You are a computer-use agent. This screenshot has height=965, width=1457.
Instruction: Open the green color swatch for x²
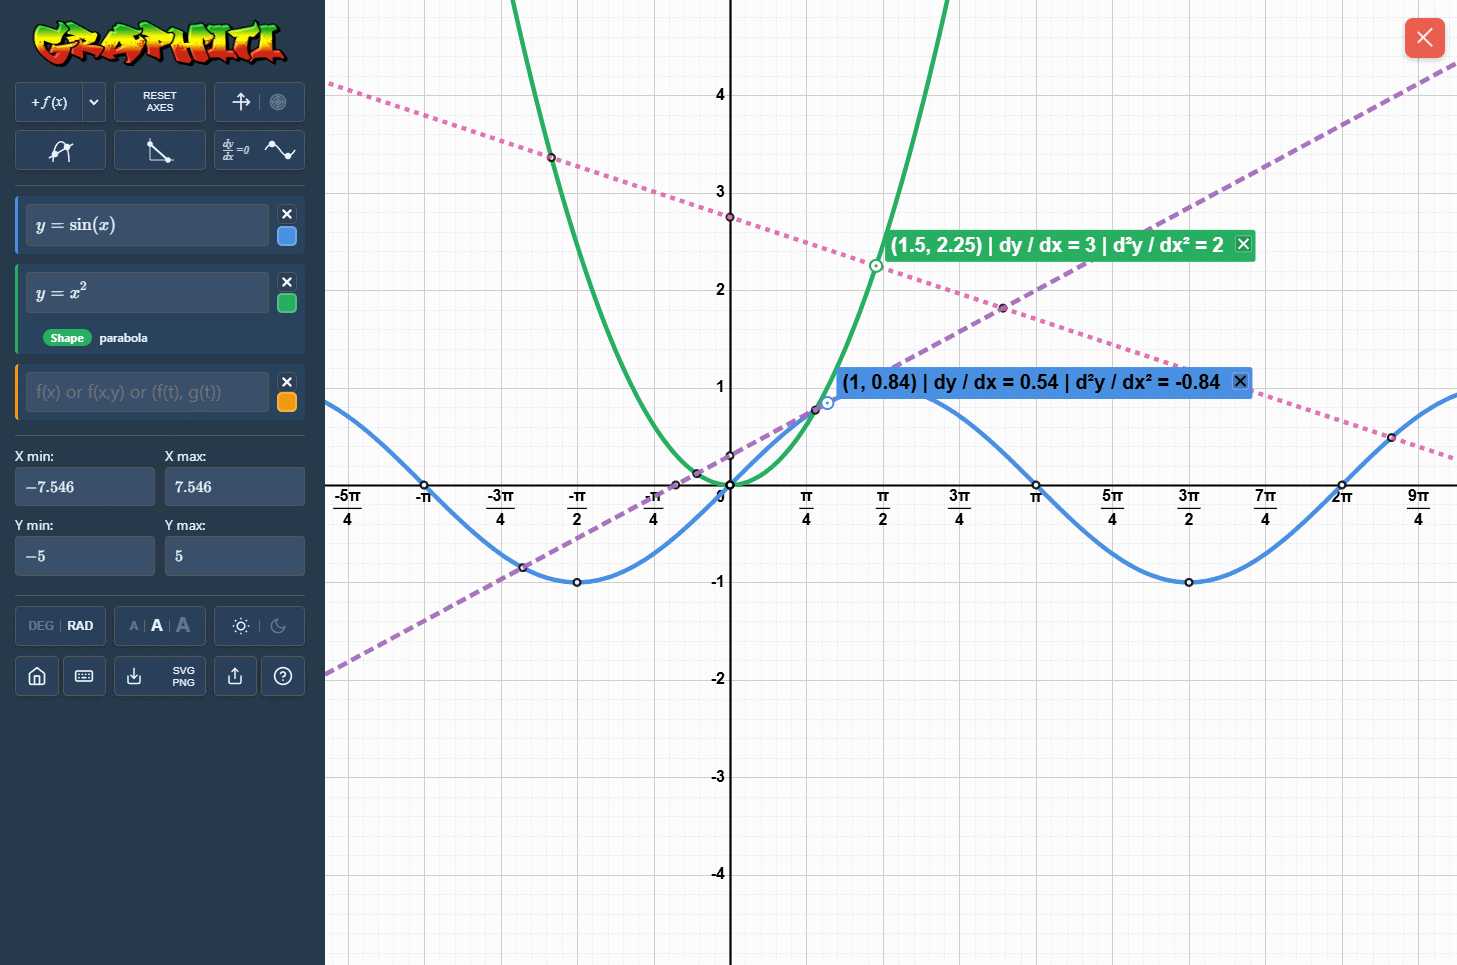click(x=287, y=303)
